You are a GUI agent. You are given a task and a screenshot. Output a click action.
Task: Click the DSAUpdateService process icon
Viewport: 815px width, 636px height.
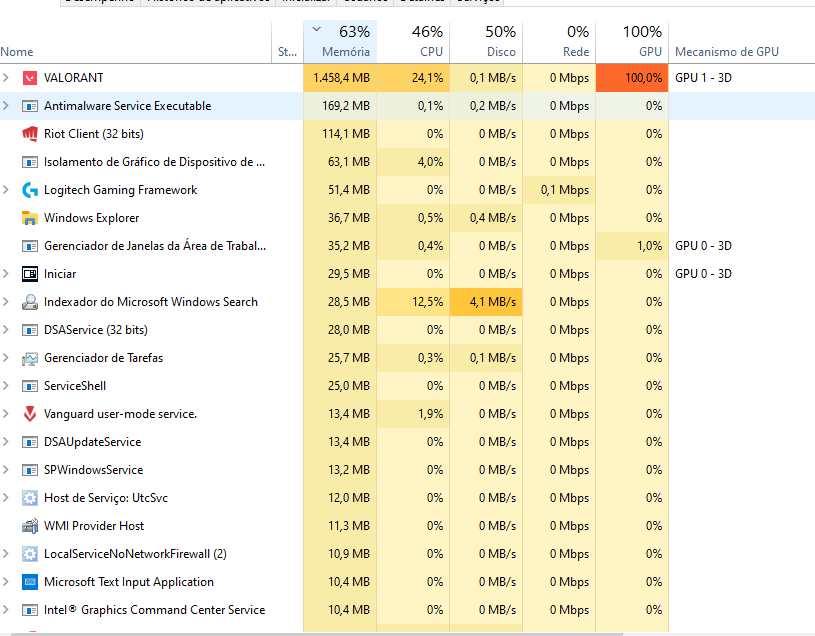pyautogui.click(x=30, y=442)
